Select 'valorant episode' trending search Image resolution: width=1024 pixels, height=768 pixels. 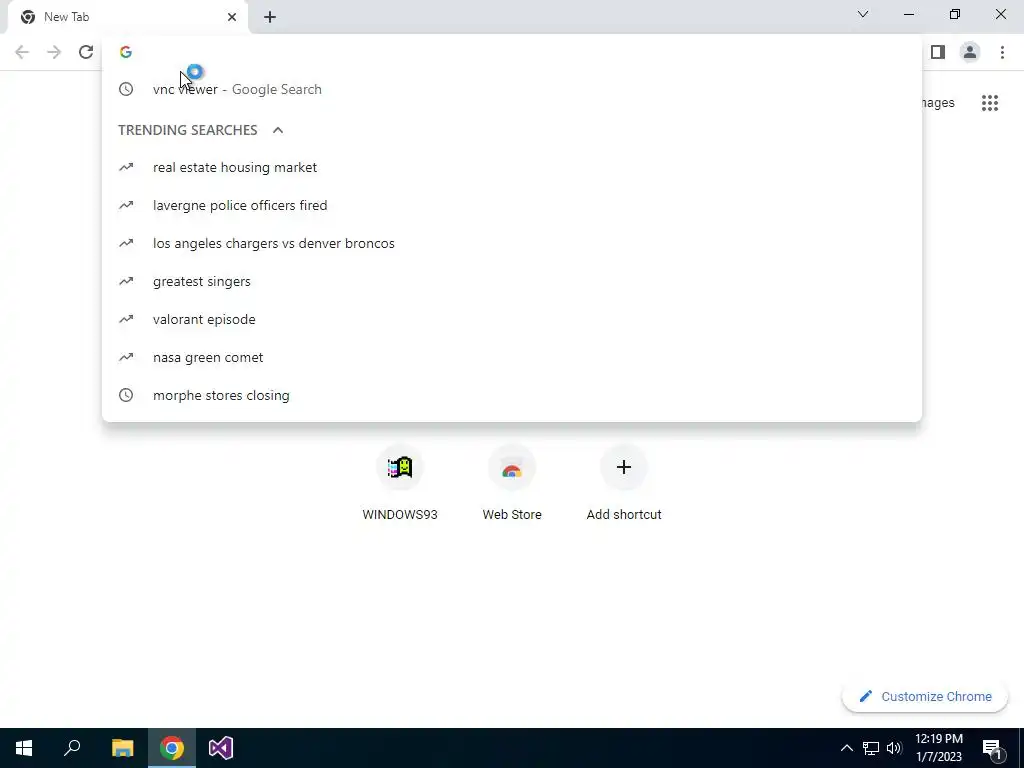pyautogui.click(x=512, y=319)
